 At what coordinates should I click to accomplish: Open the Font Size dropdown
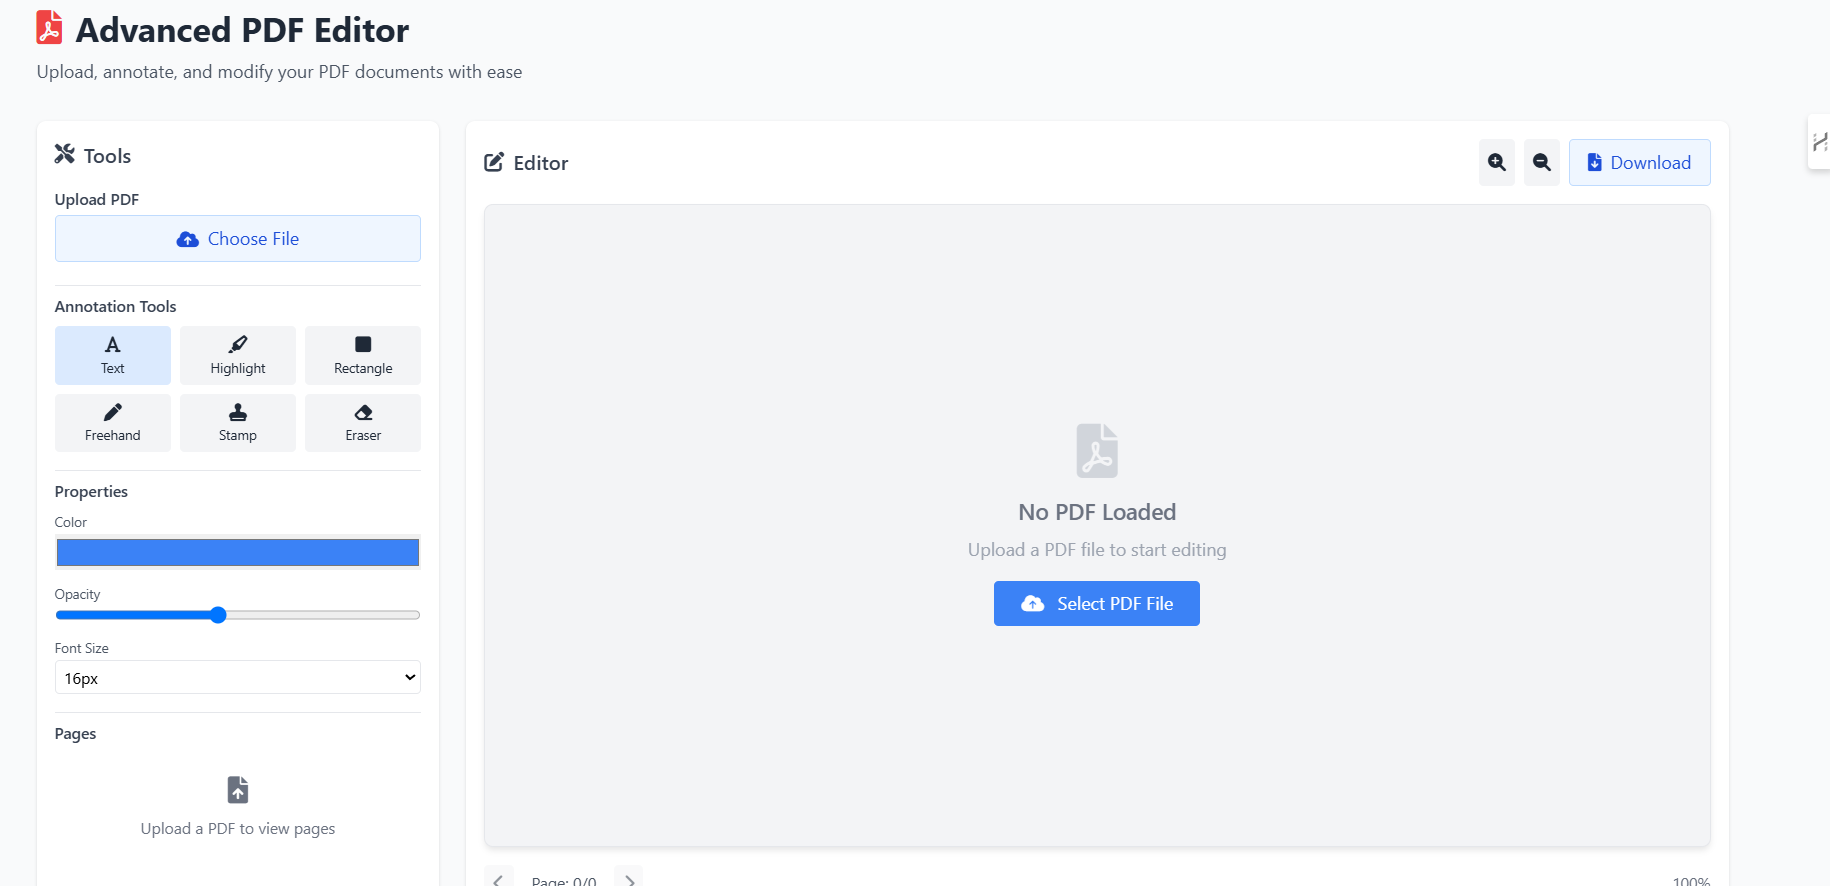tap(238, 678)
